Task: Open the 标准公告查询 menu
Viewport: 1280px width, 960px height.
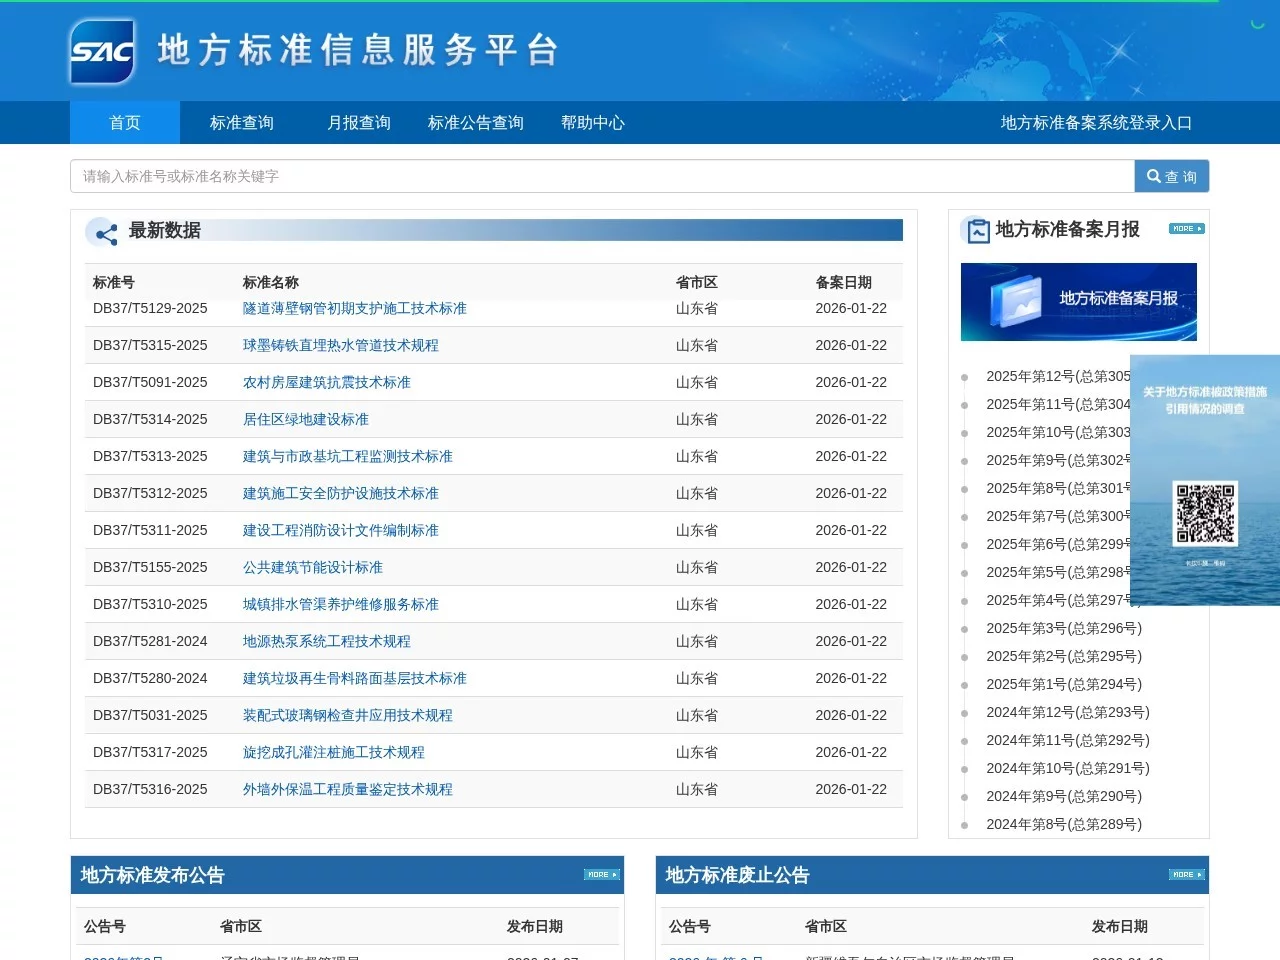Action: [x=475, y=122]
